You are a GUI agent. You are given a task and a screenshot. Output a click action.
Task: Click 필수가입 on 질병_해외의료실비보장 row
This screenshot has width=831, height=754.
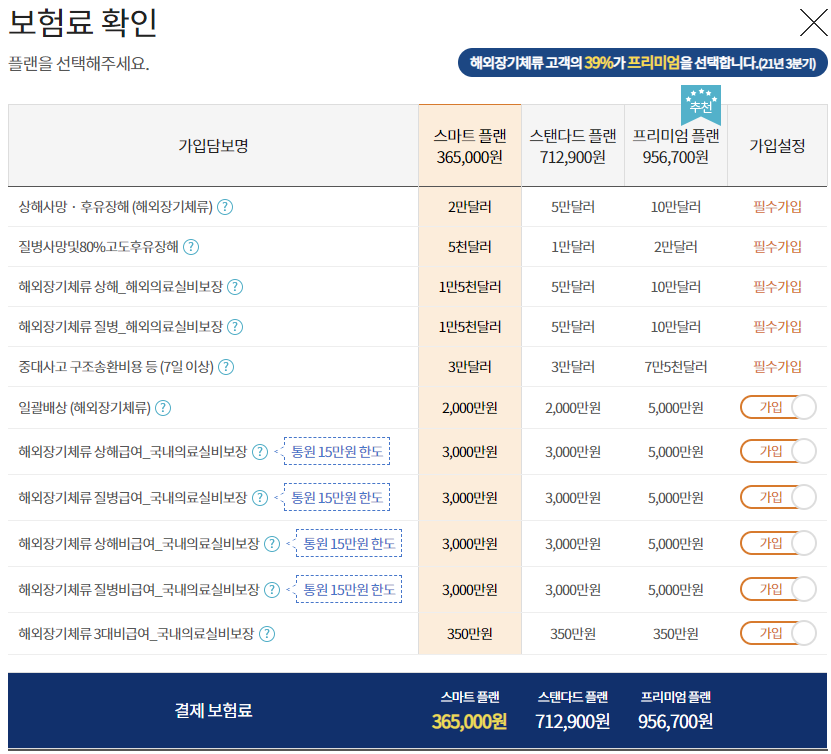tap(777, 327)
